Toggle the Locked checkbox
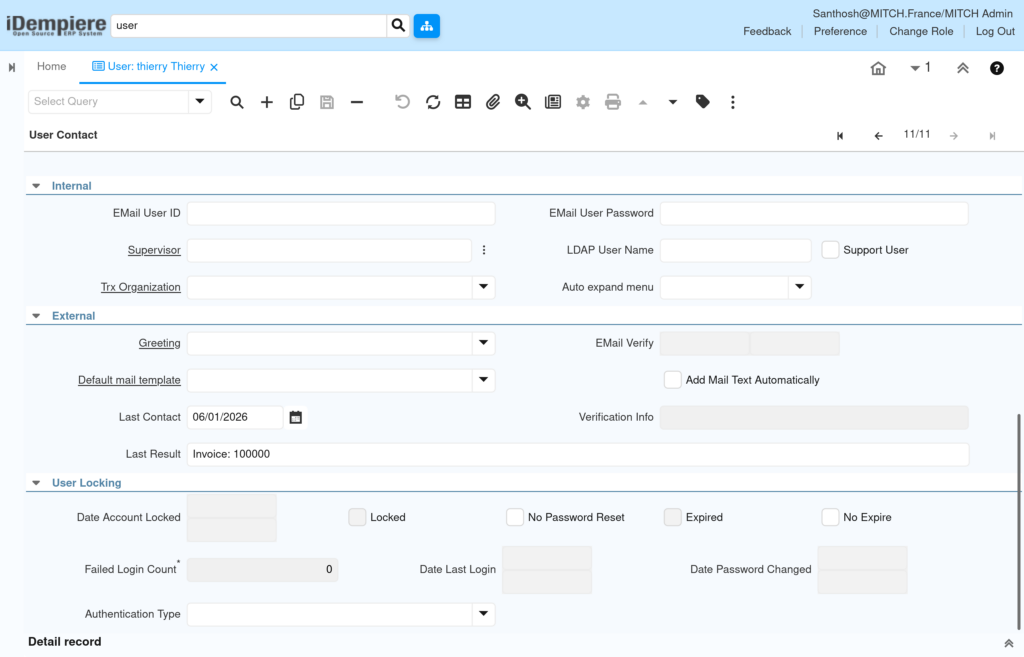The width and height of the screenshot is (1024, 657). [x=357, y=517]
